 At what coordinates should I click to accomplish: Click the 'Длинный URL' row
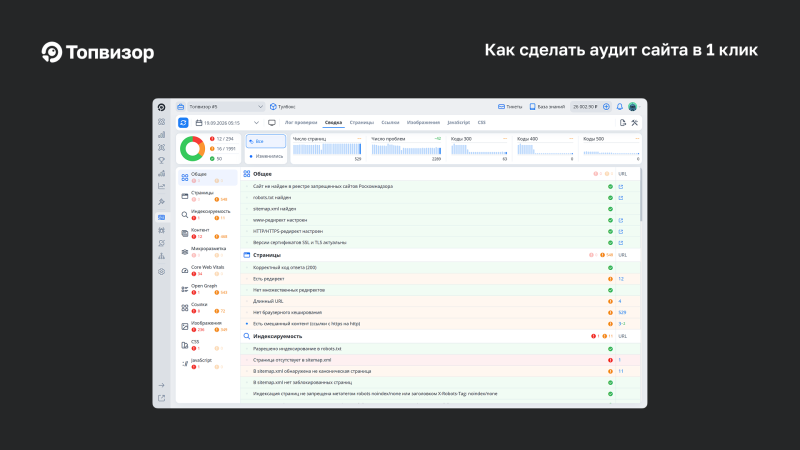pyautogui.click(x=441, y=302)
